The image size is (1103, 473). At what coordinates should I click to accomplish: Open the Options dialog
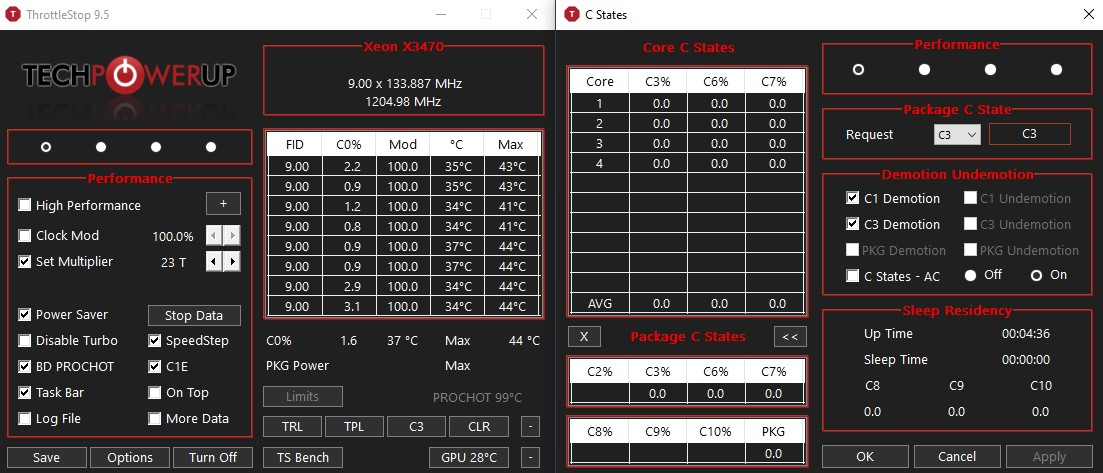point(130,457)
